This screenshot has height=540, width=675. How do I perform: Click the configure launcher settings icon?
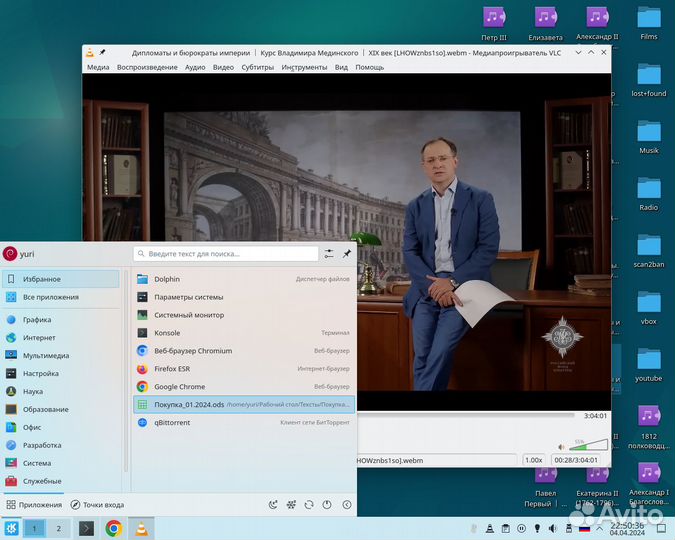click(x=329, y=254)
